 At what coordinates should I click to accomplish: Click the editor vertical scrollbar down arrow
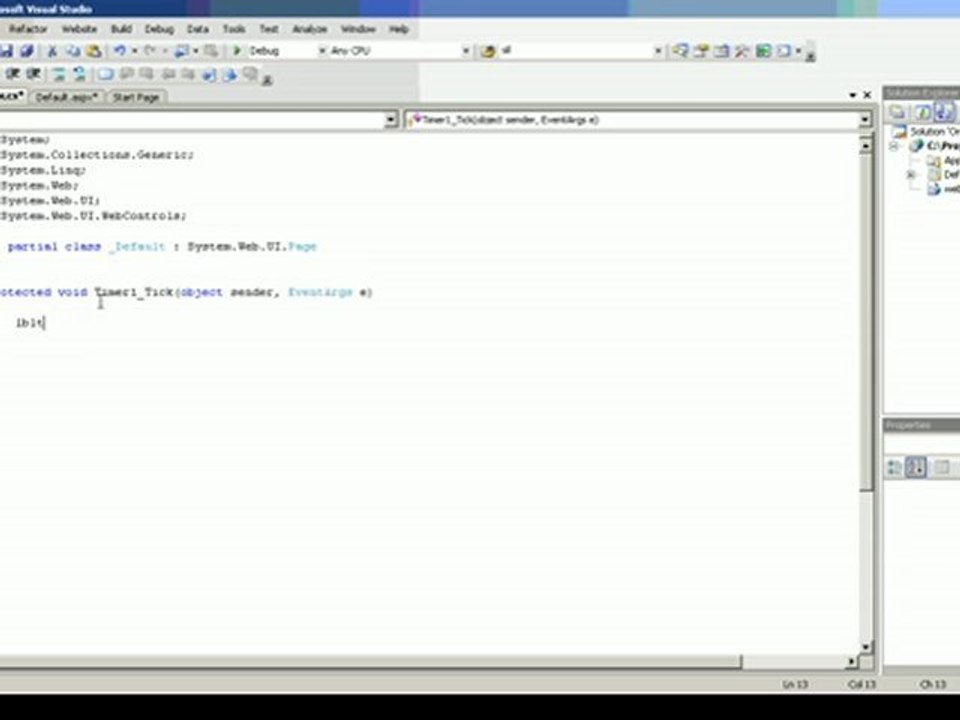coord(865,647)
